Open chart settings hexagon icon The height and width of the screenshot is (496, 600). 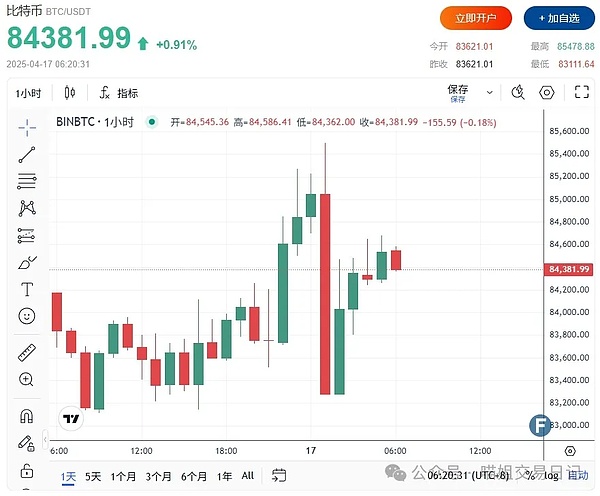click(x=547, y=93)
